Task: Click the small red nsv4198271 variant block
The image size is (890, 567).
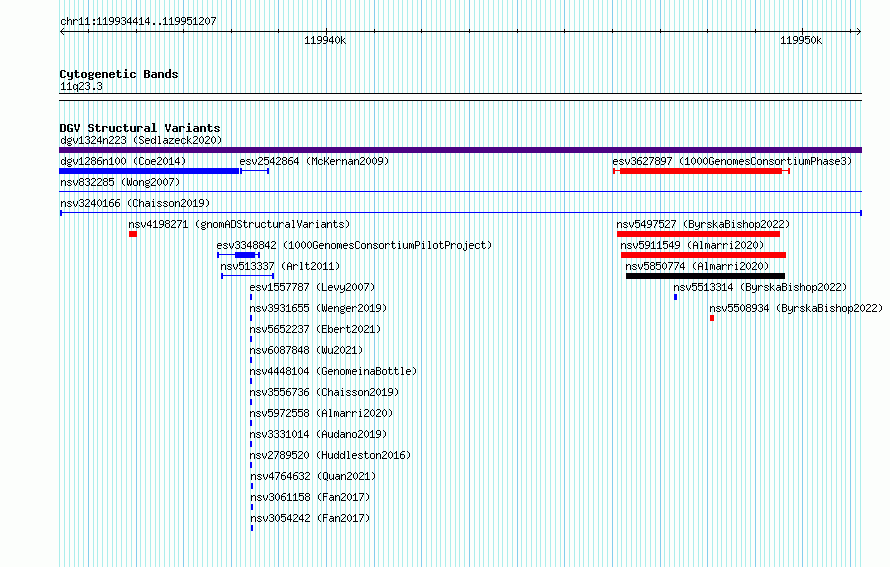Action: pyautogui.click(x=133, y=234)
